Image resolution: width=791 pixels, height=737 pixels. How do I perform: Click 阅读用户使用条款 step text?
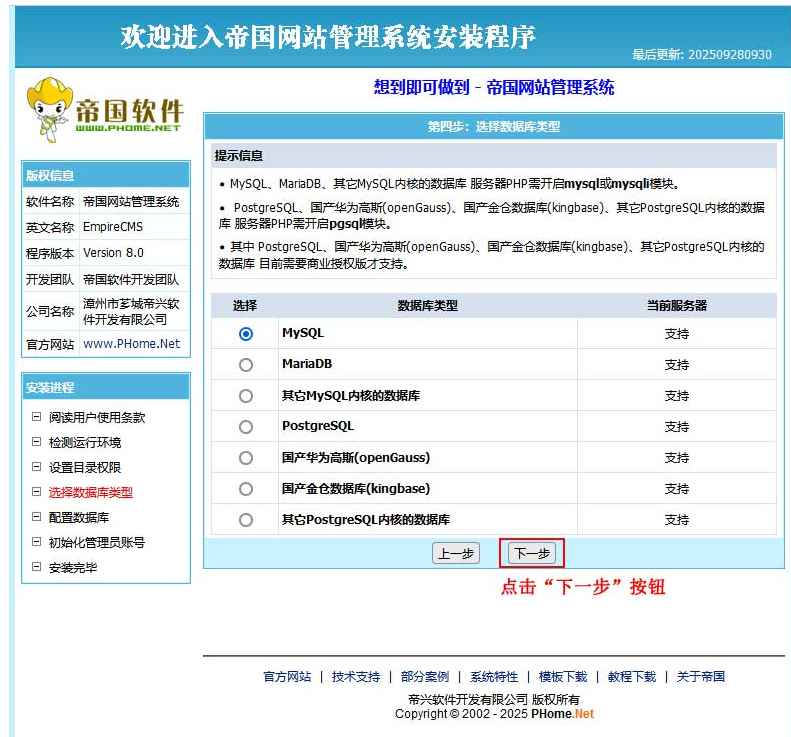97,417
